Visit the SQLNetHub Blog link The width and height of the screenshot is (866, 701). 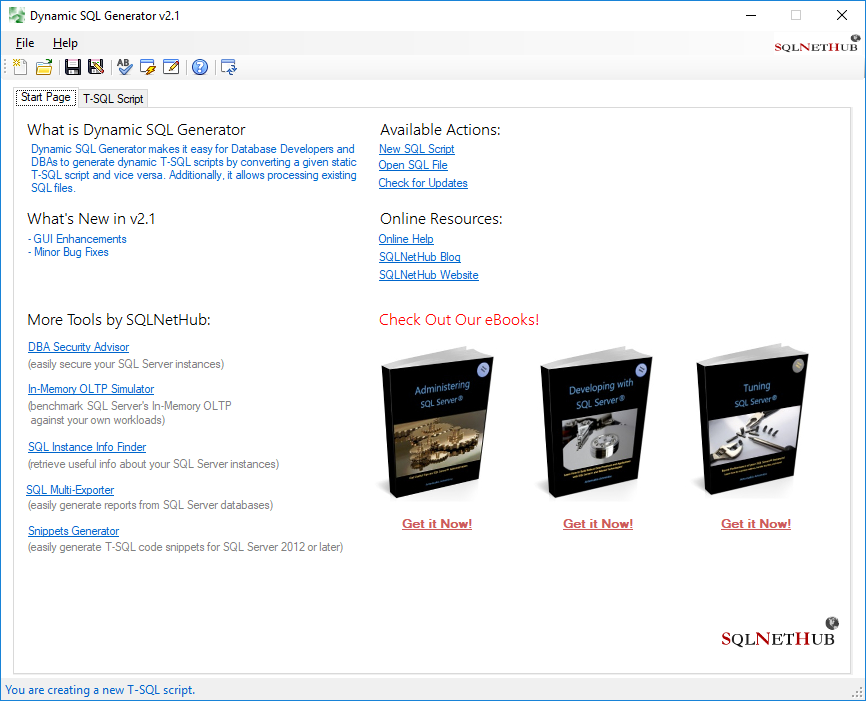[x=420, y=257]
